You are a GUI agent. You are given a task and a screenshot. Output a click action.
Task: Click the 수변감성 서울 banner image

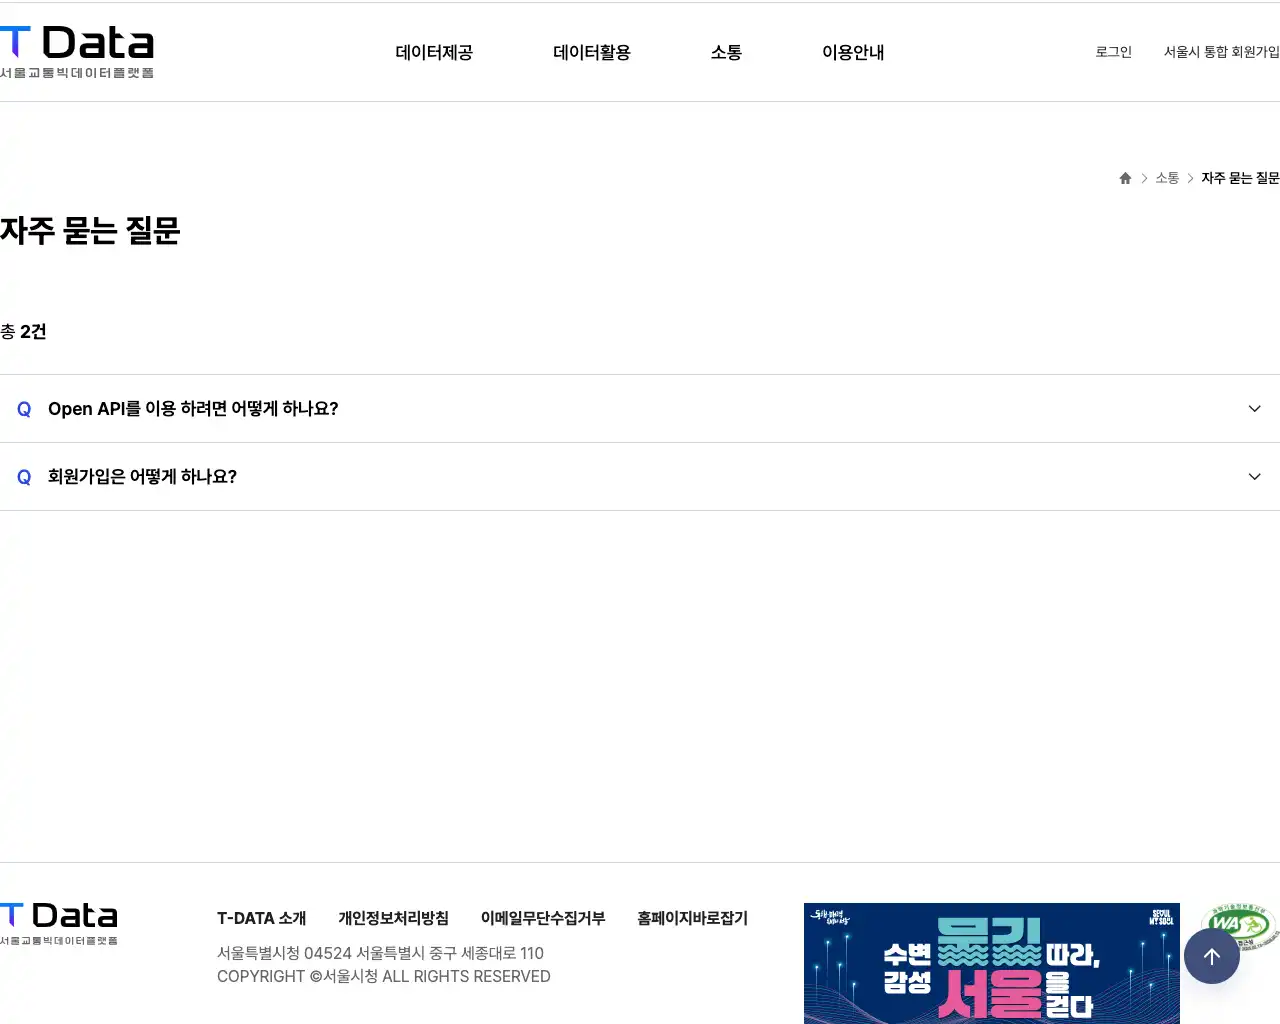991,963
